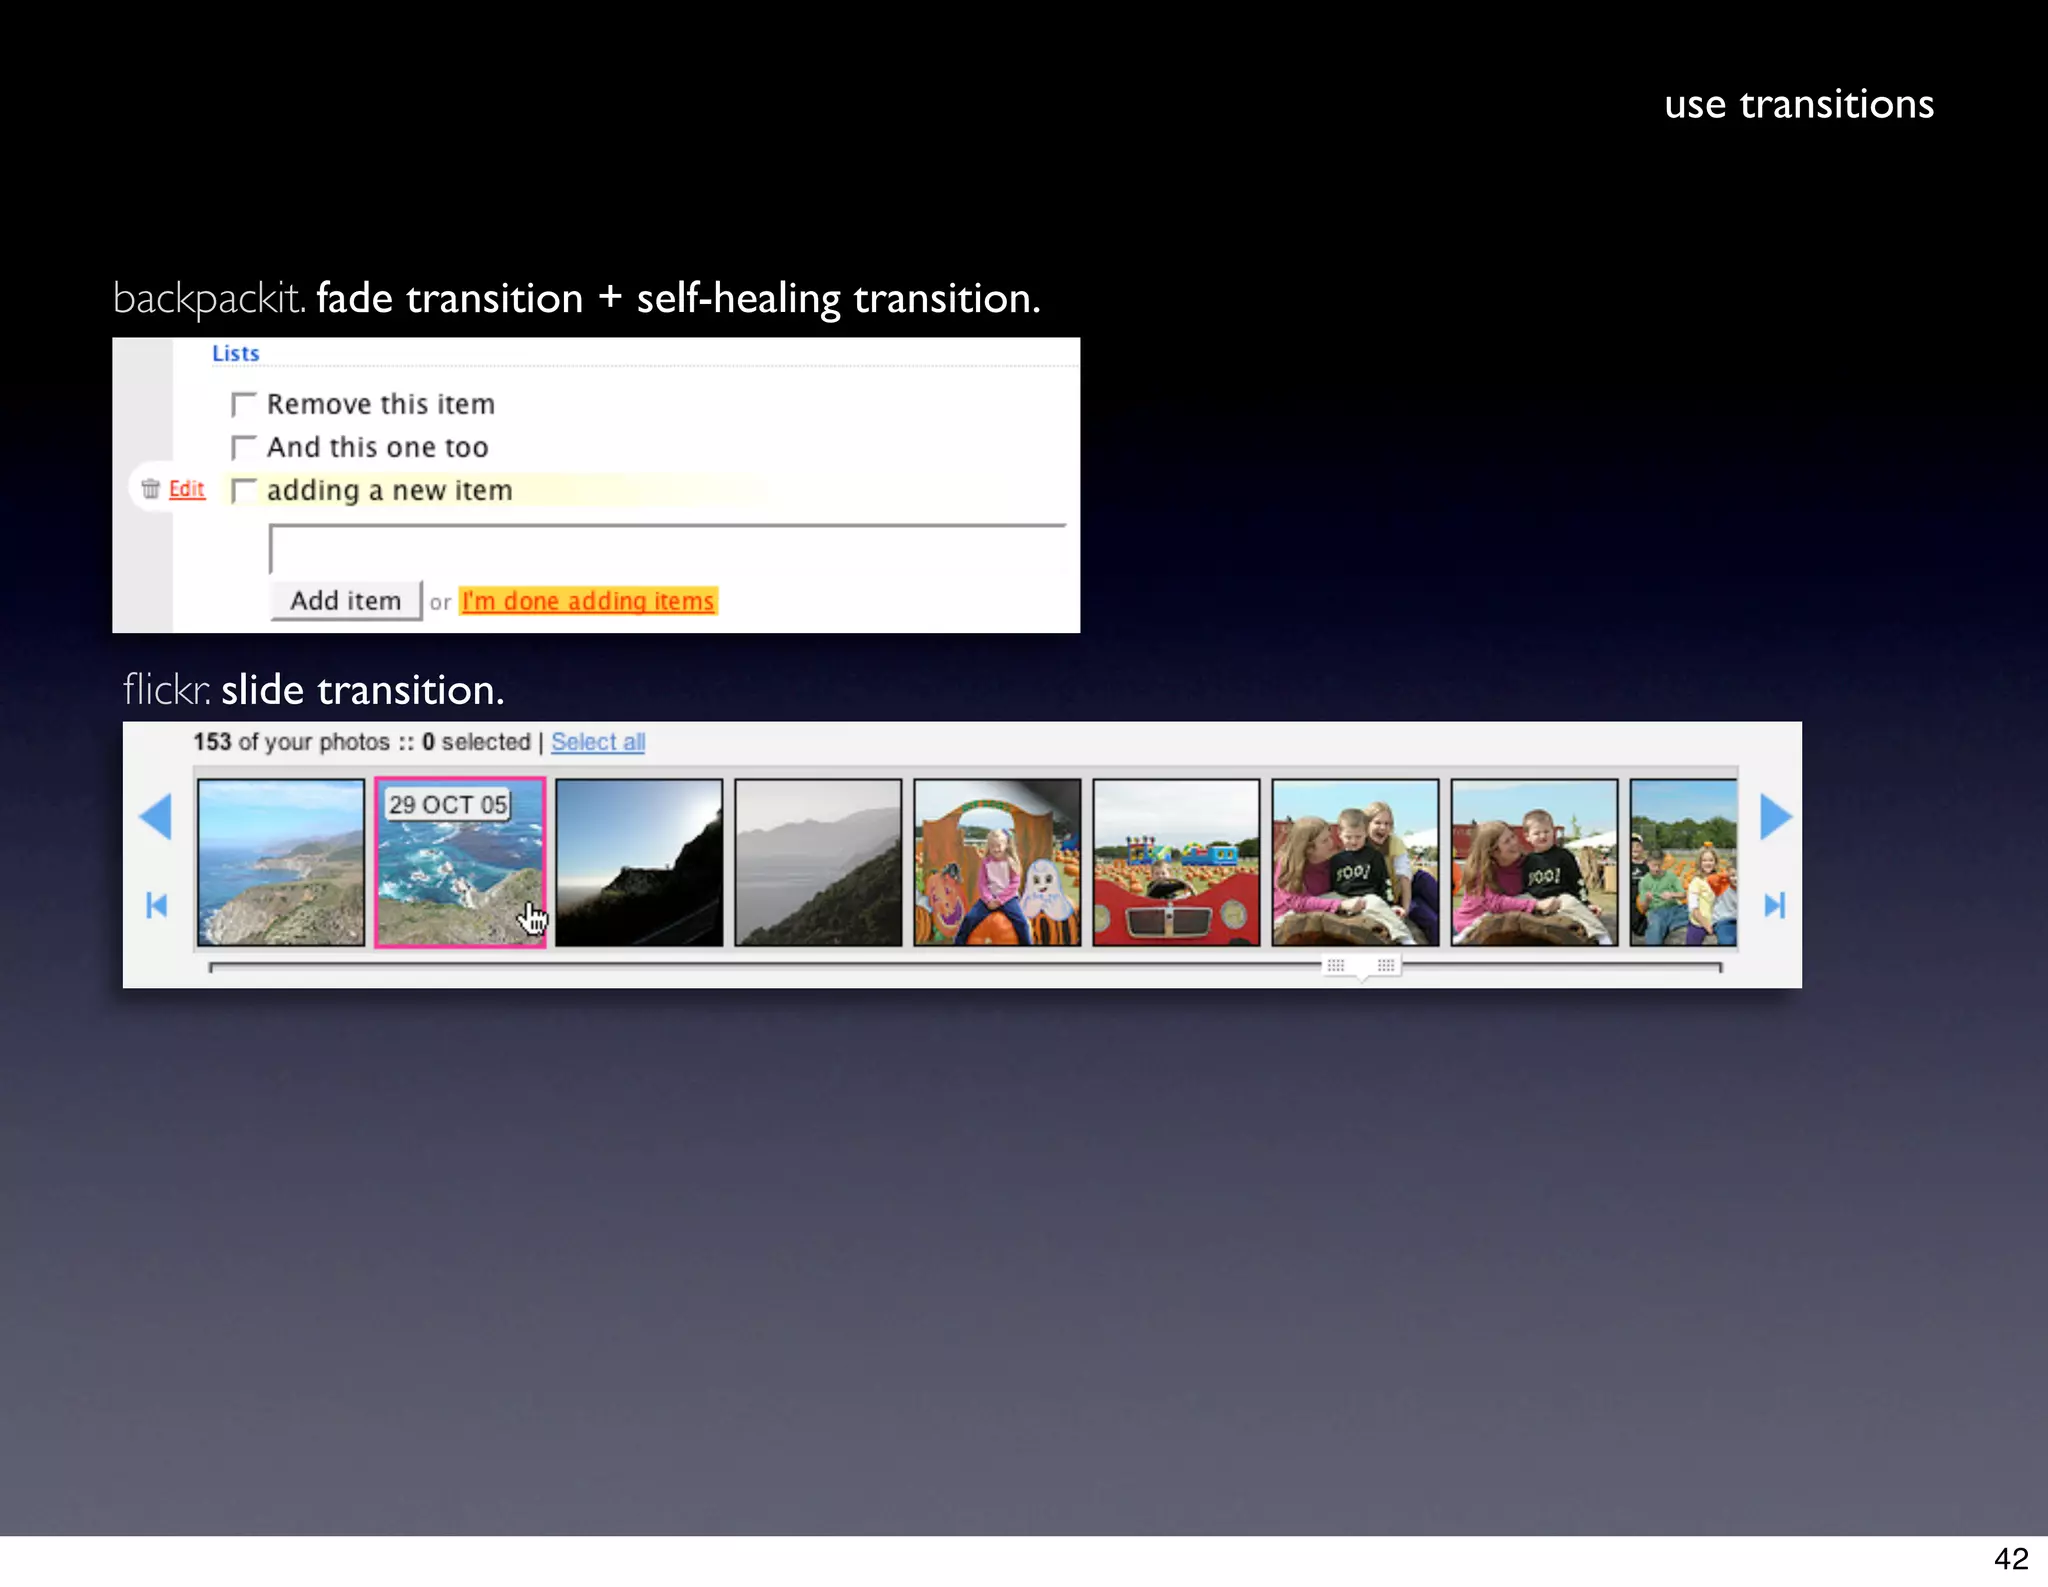The image size is (2048, 1587).
Task: Jump to last photo with skip-forward icon
Action: pos(1774,906)
